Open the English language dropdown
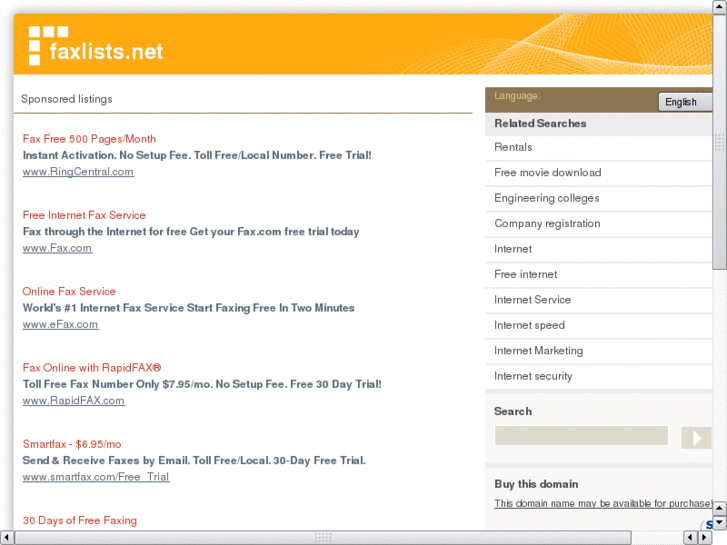727x545 pixels. [x=685, y=102]
